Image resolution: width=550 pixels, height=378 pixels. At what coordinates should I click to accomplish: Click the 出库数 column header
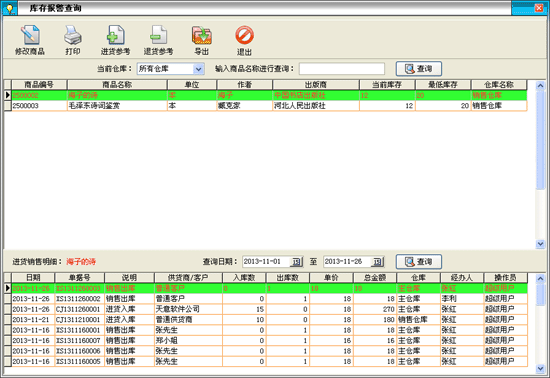coord(287,278)
